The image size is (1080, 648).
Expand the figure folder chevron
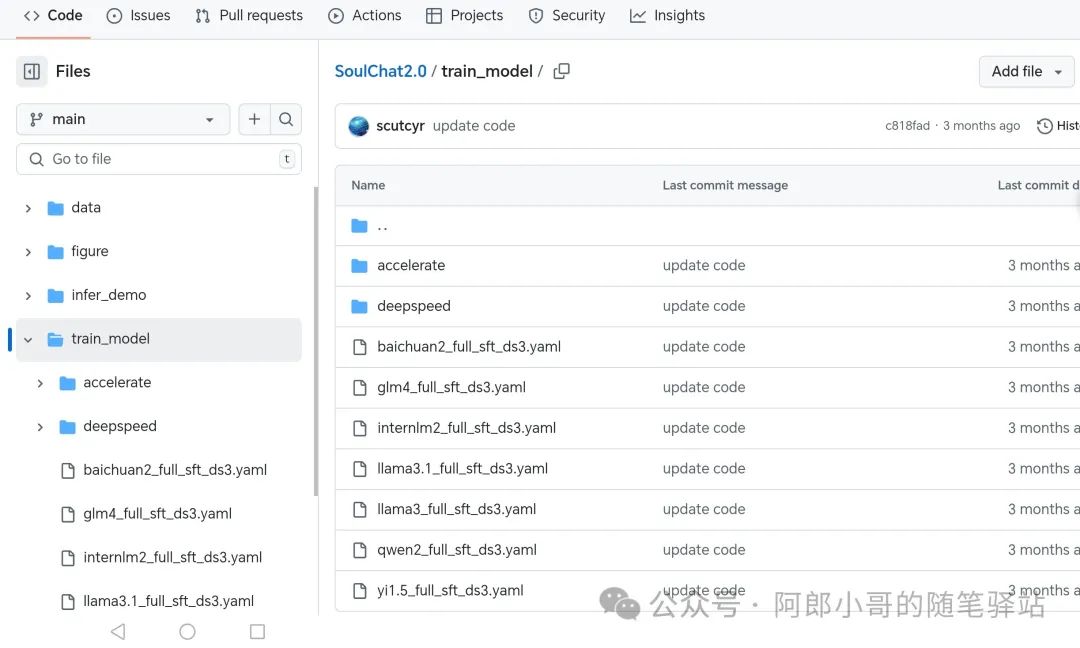28,252
